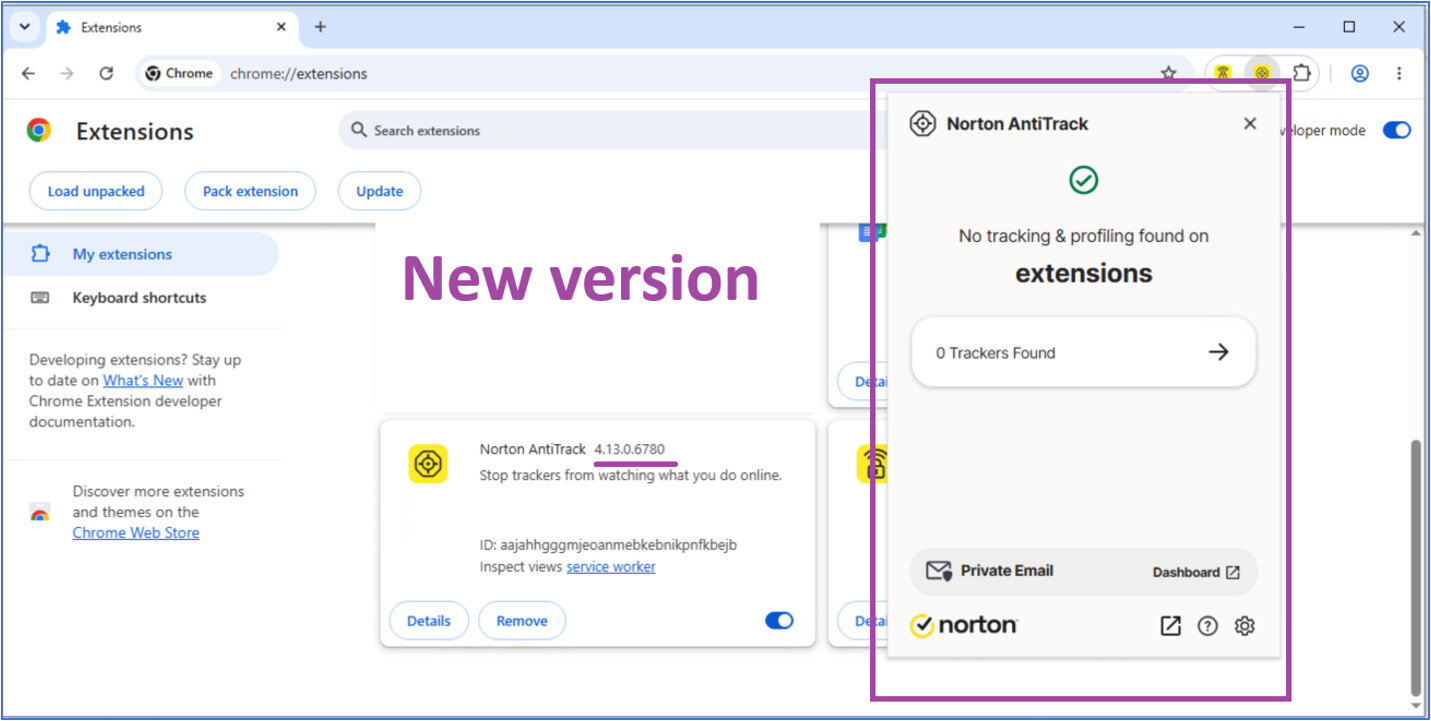Click the forward navigation arrow

tap(67, 73)
